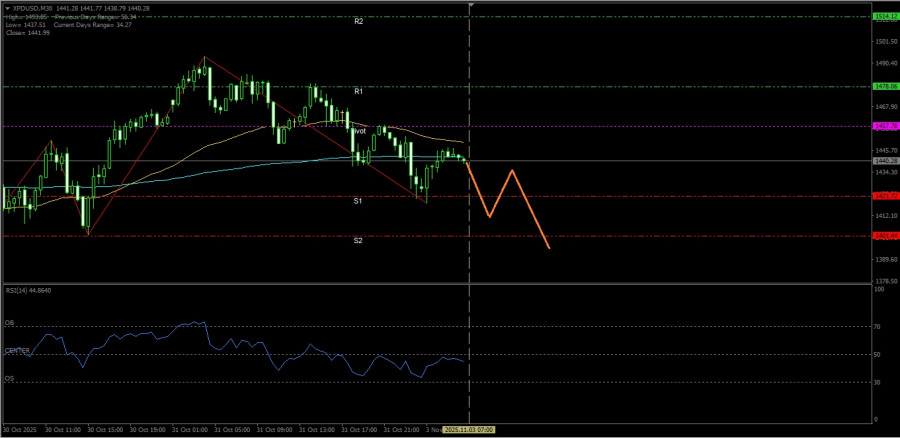Click the S1 support label
Viewport: 900px width, 438px height.
click(358, 201)
